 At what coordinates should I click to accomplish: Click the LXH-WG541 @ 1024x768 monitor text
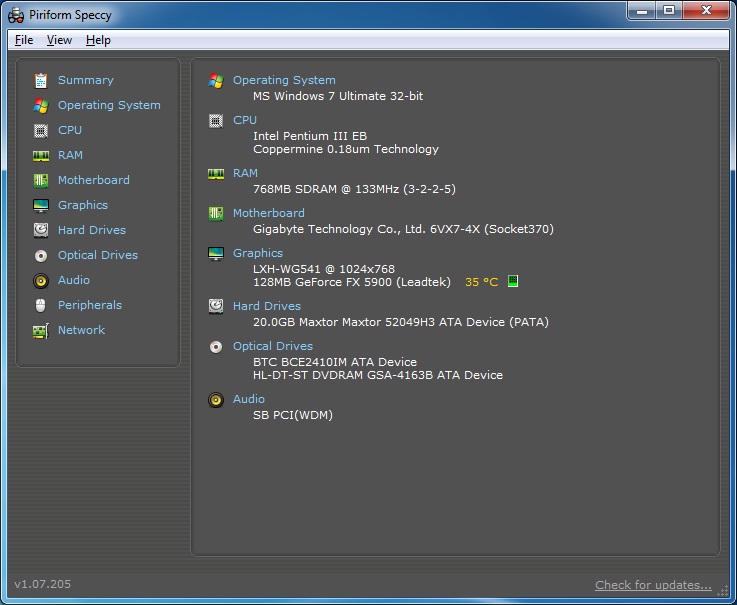[x=324, y=269]
